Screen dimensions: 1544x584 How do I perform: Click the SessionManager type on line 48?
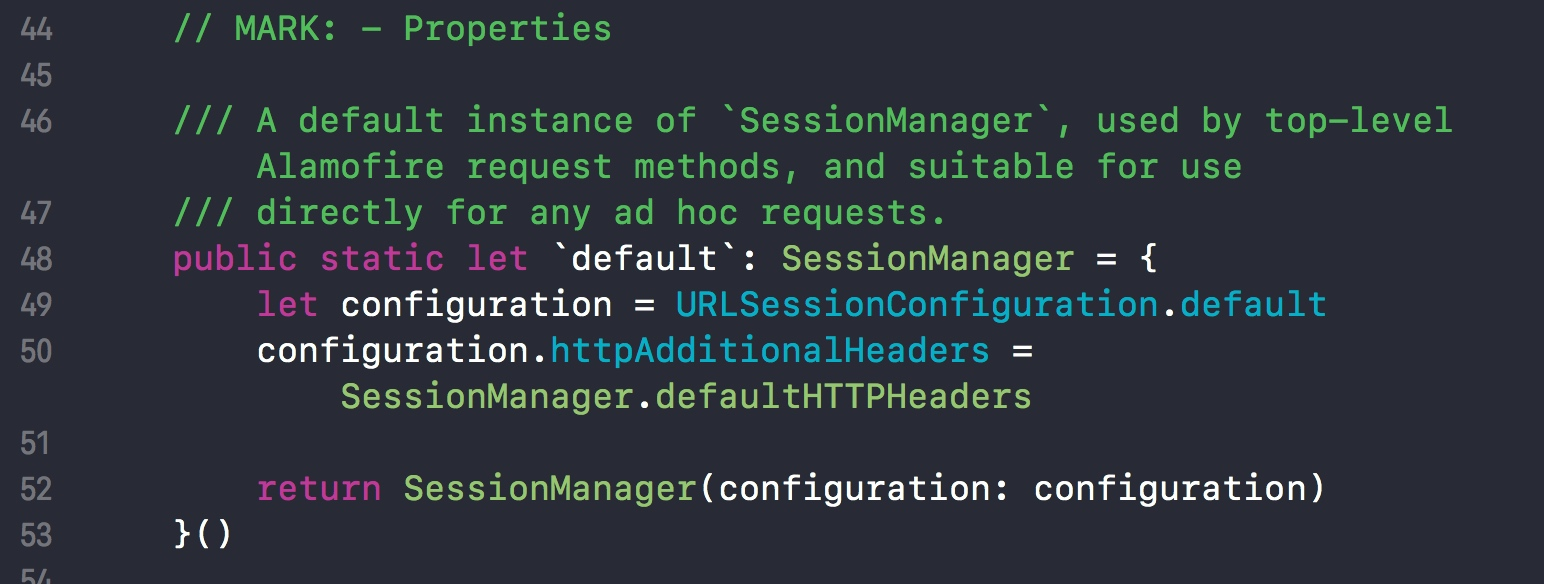(x=928, y=260)
